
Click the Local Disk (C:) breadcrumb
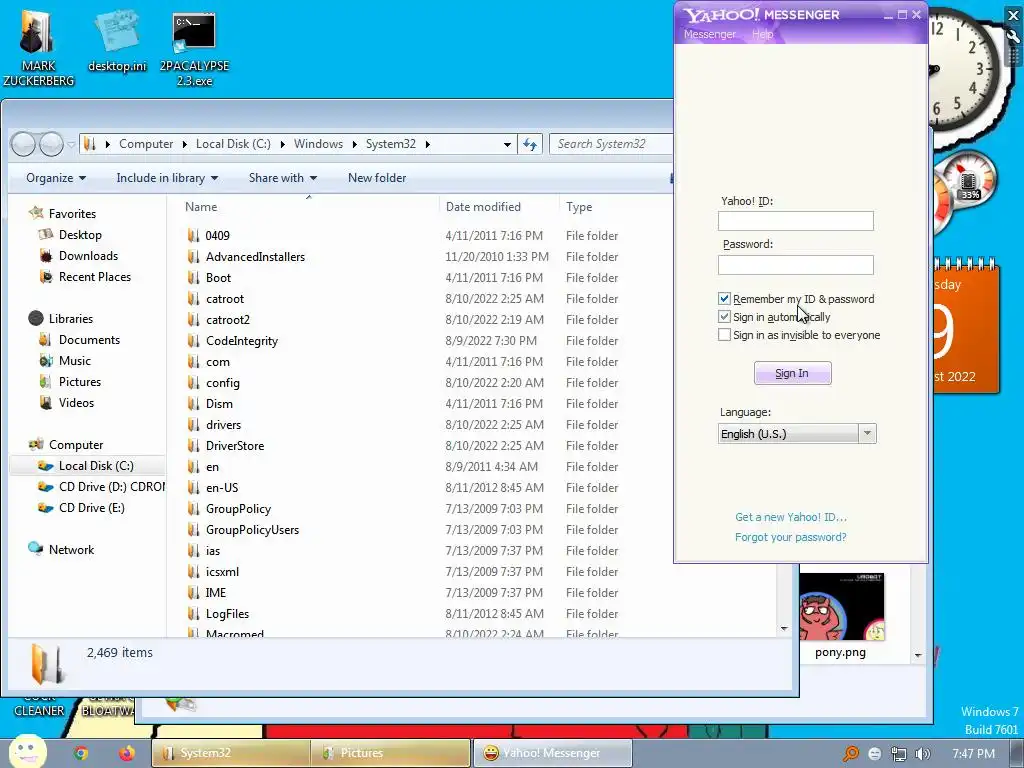[x=233, y=144]
